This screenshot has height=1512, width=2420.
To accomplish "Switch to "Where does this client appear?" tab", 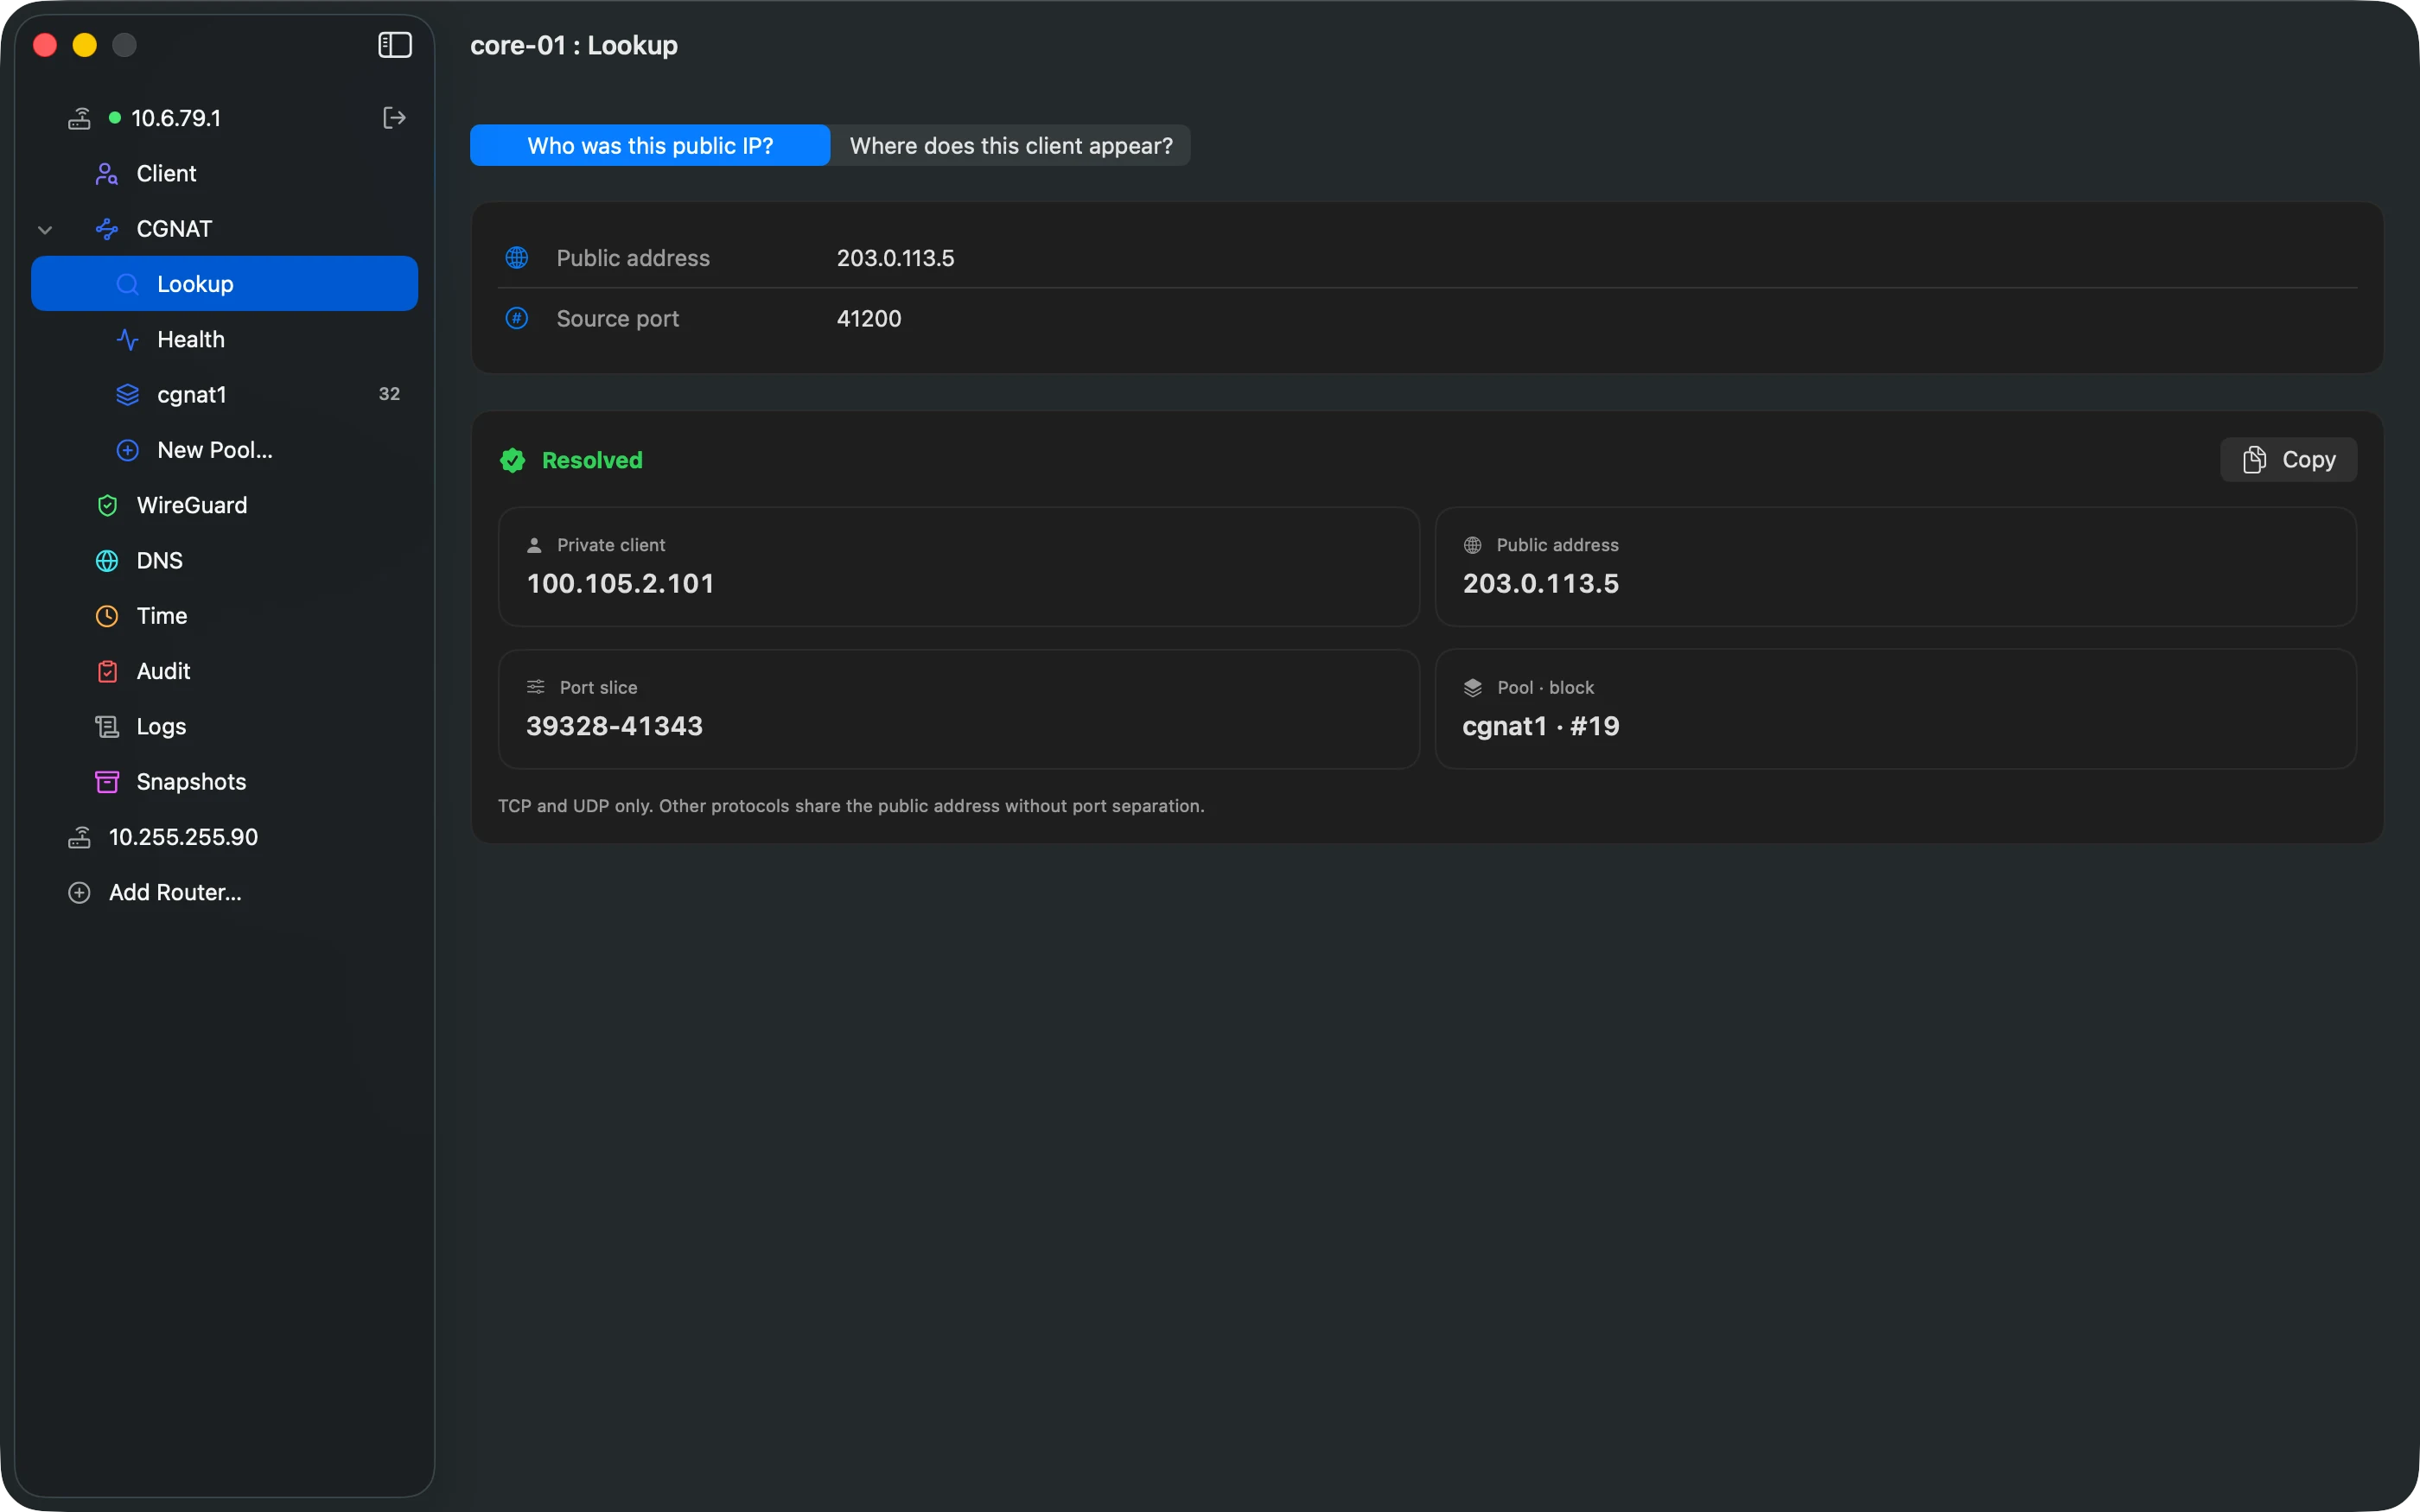I will [x=1011, y=146].
